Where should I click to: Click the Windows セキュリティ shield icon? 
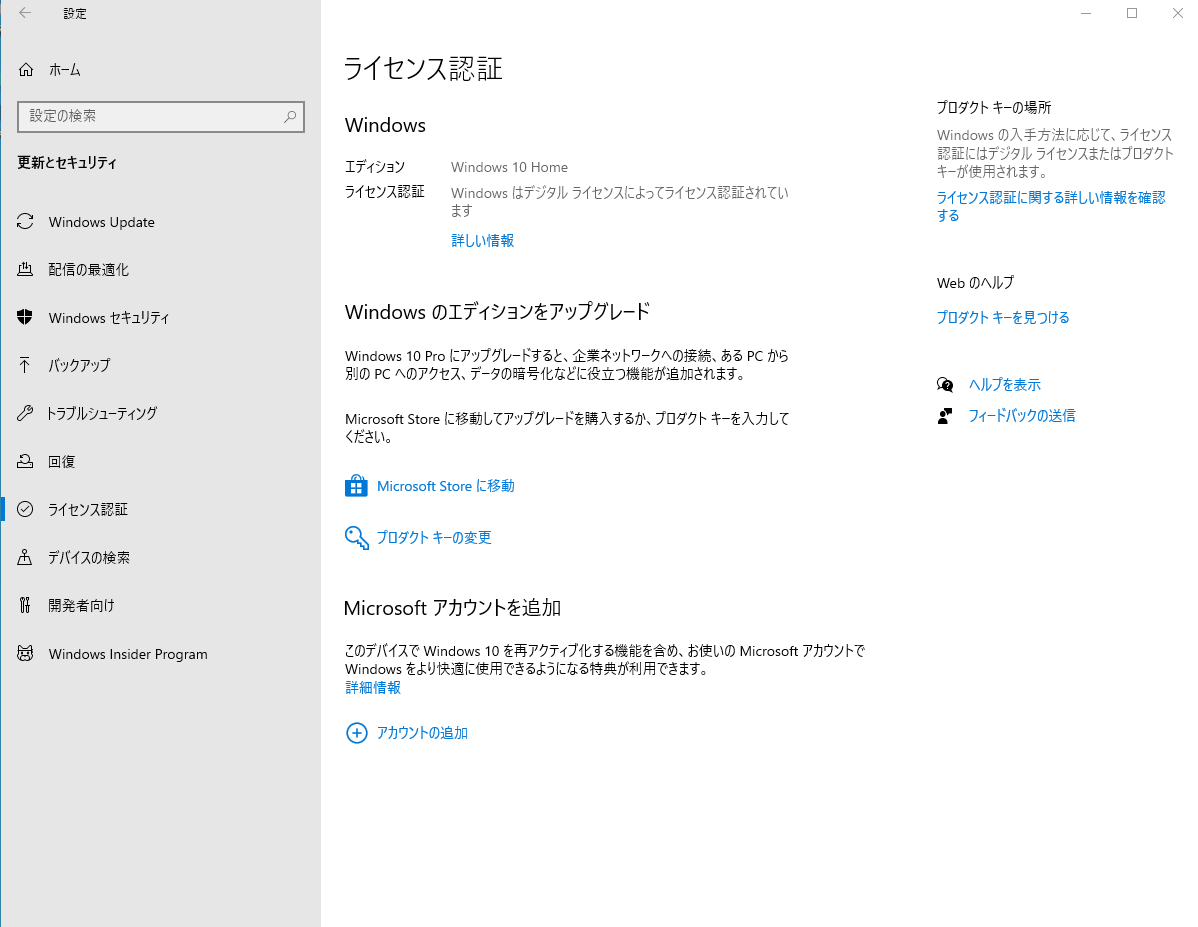[x=26, y=318]
